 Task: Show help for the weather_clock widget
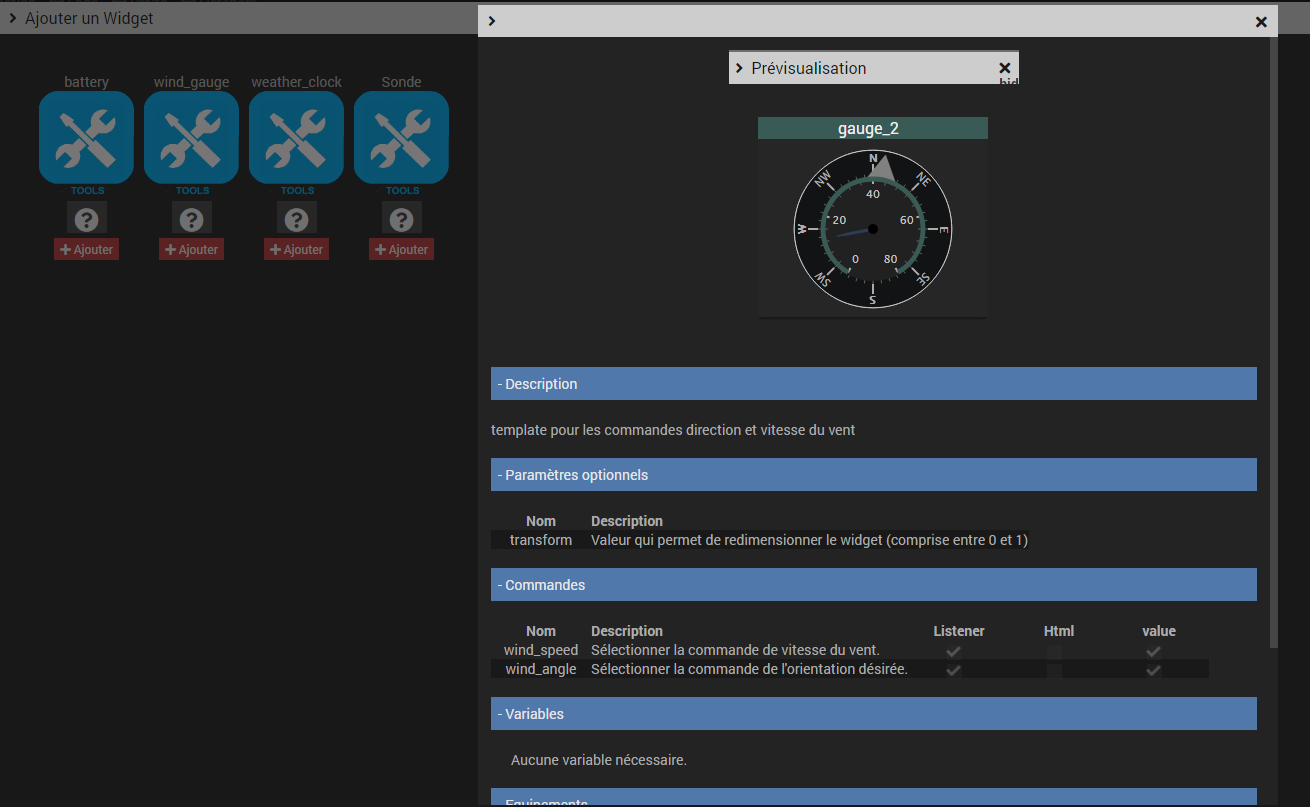tap(297, 219)
